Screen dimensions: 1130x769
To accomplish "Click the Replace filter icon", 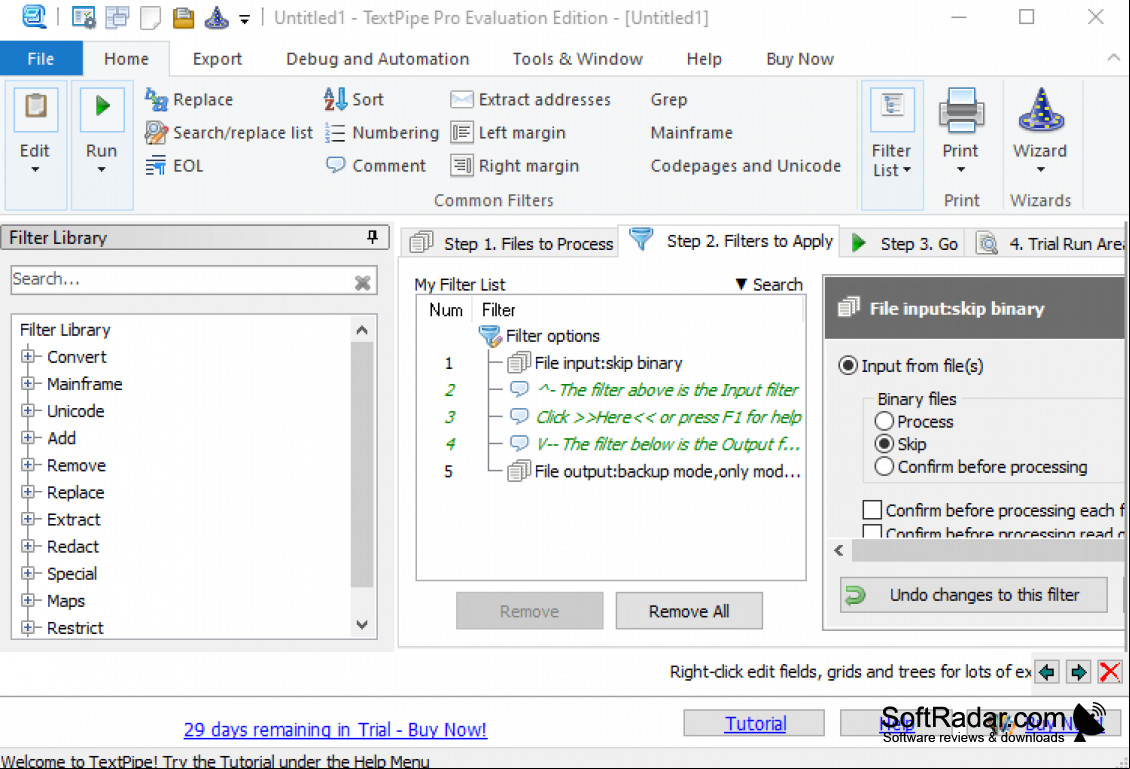I will coord(156,99).
